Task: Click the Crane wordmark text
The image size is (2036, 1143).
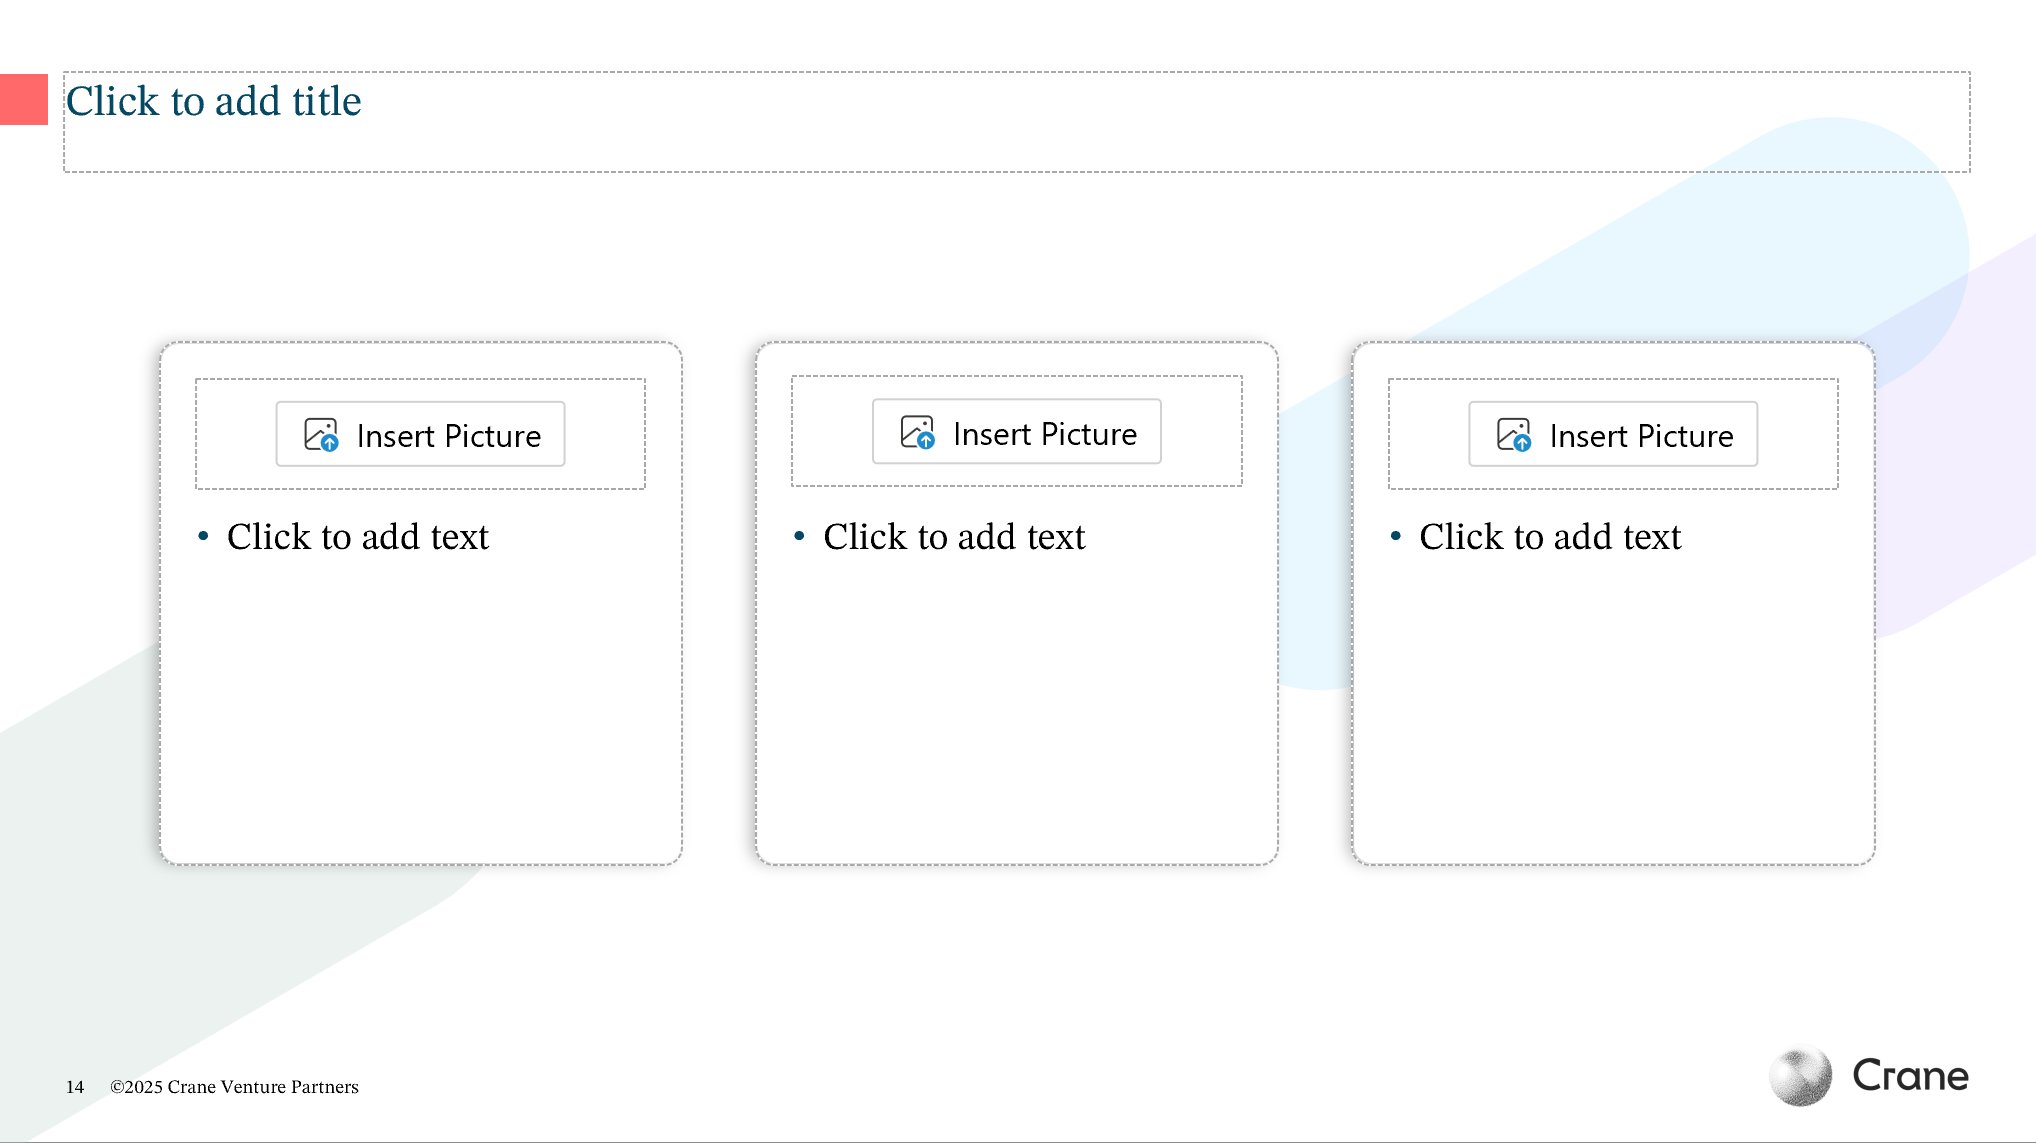Action: point(1910,1076)
